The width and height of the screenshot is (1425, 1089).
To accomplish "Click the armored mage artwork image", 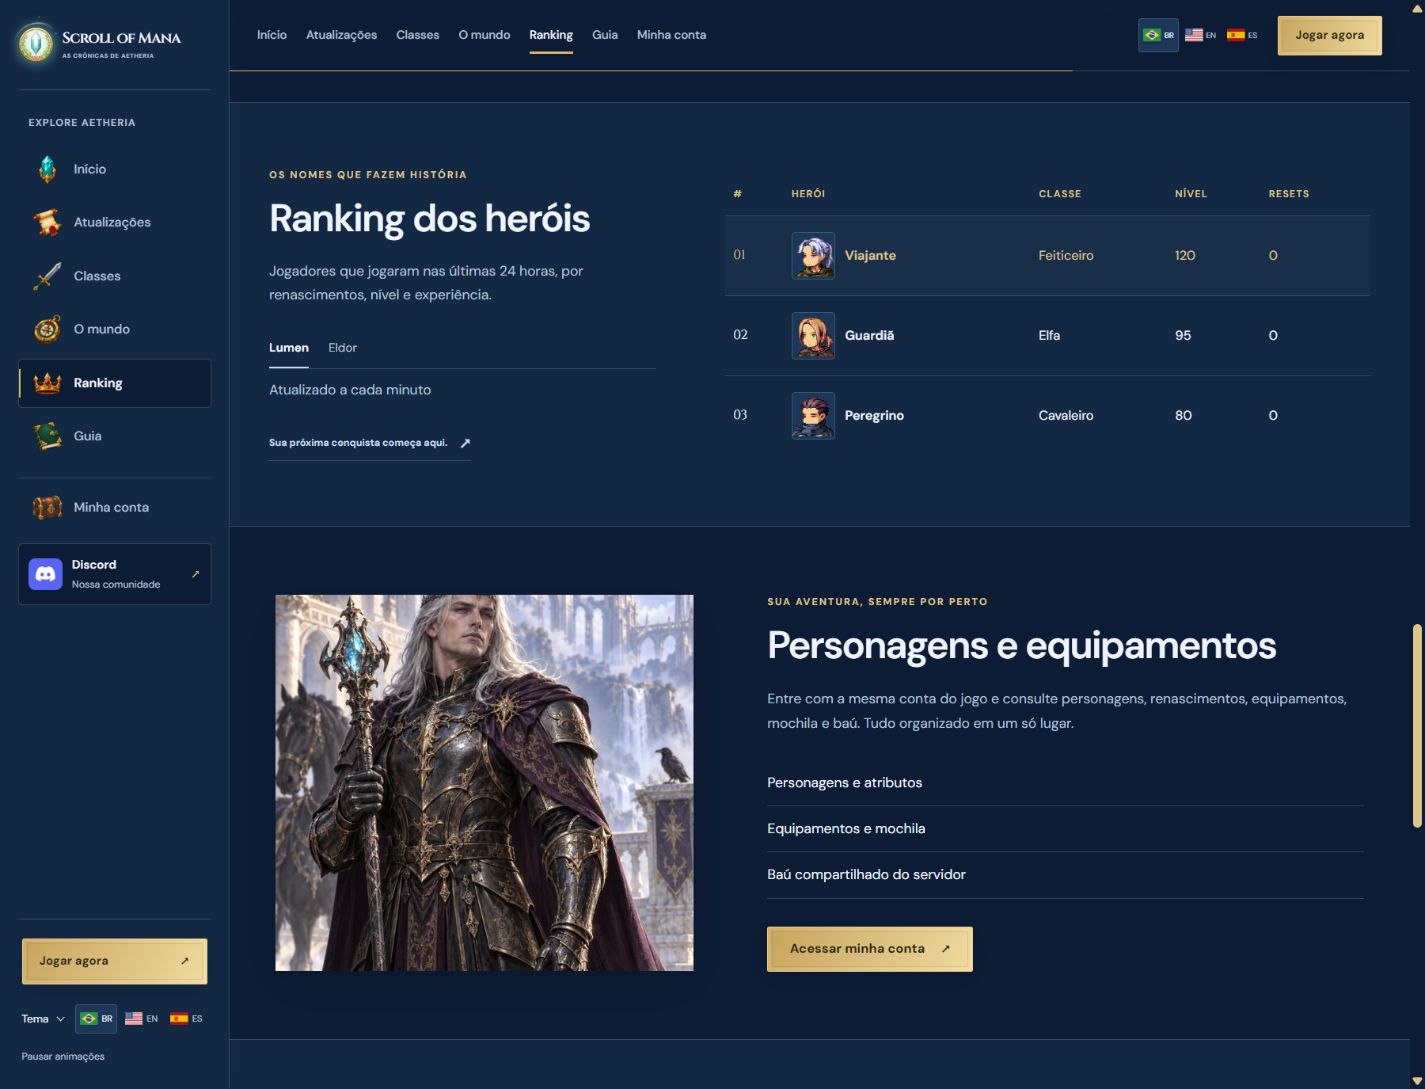I will pyautogui.click(x=484, y=783).
